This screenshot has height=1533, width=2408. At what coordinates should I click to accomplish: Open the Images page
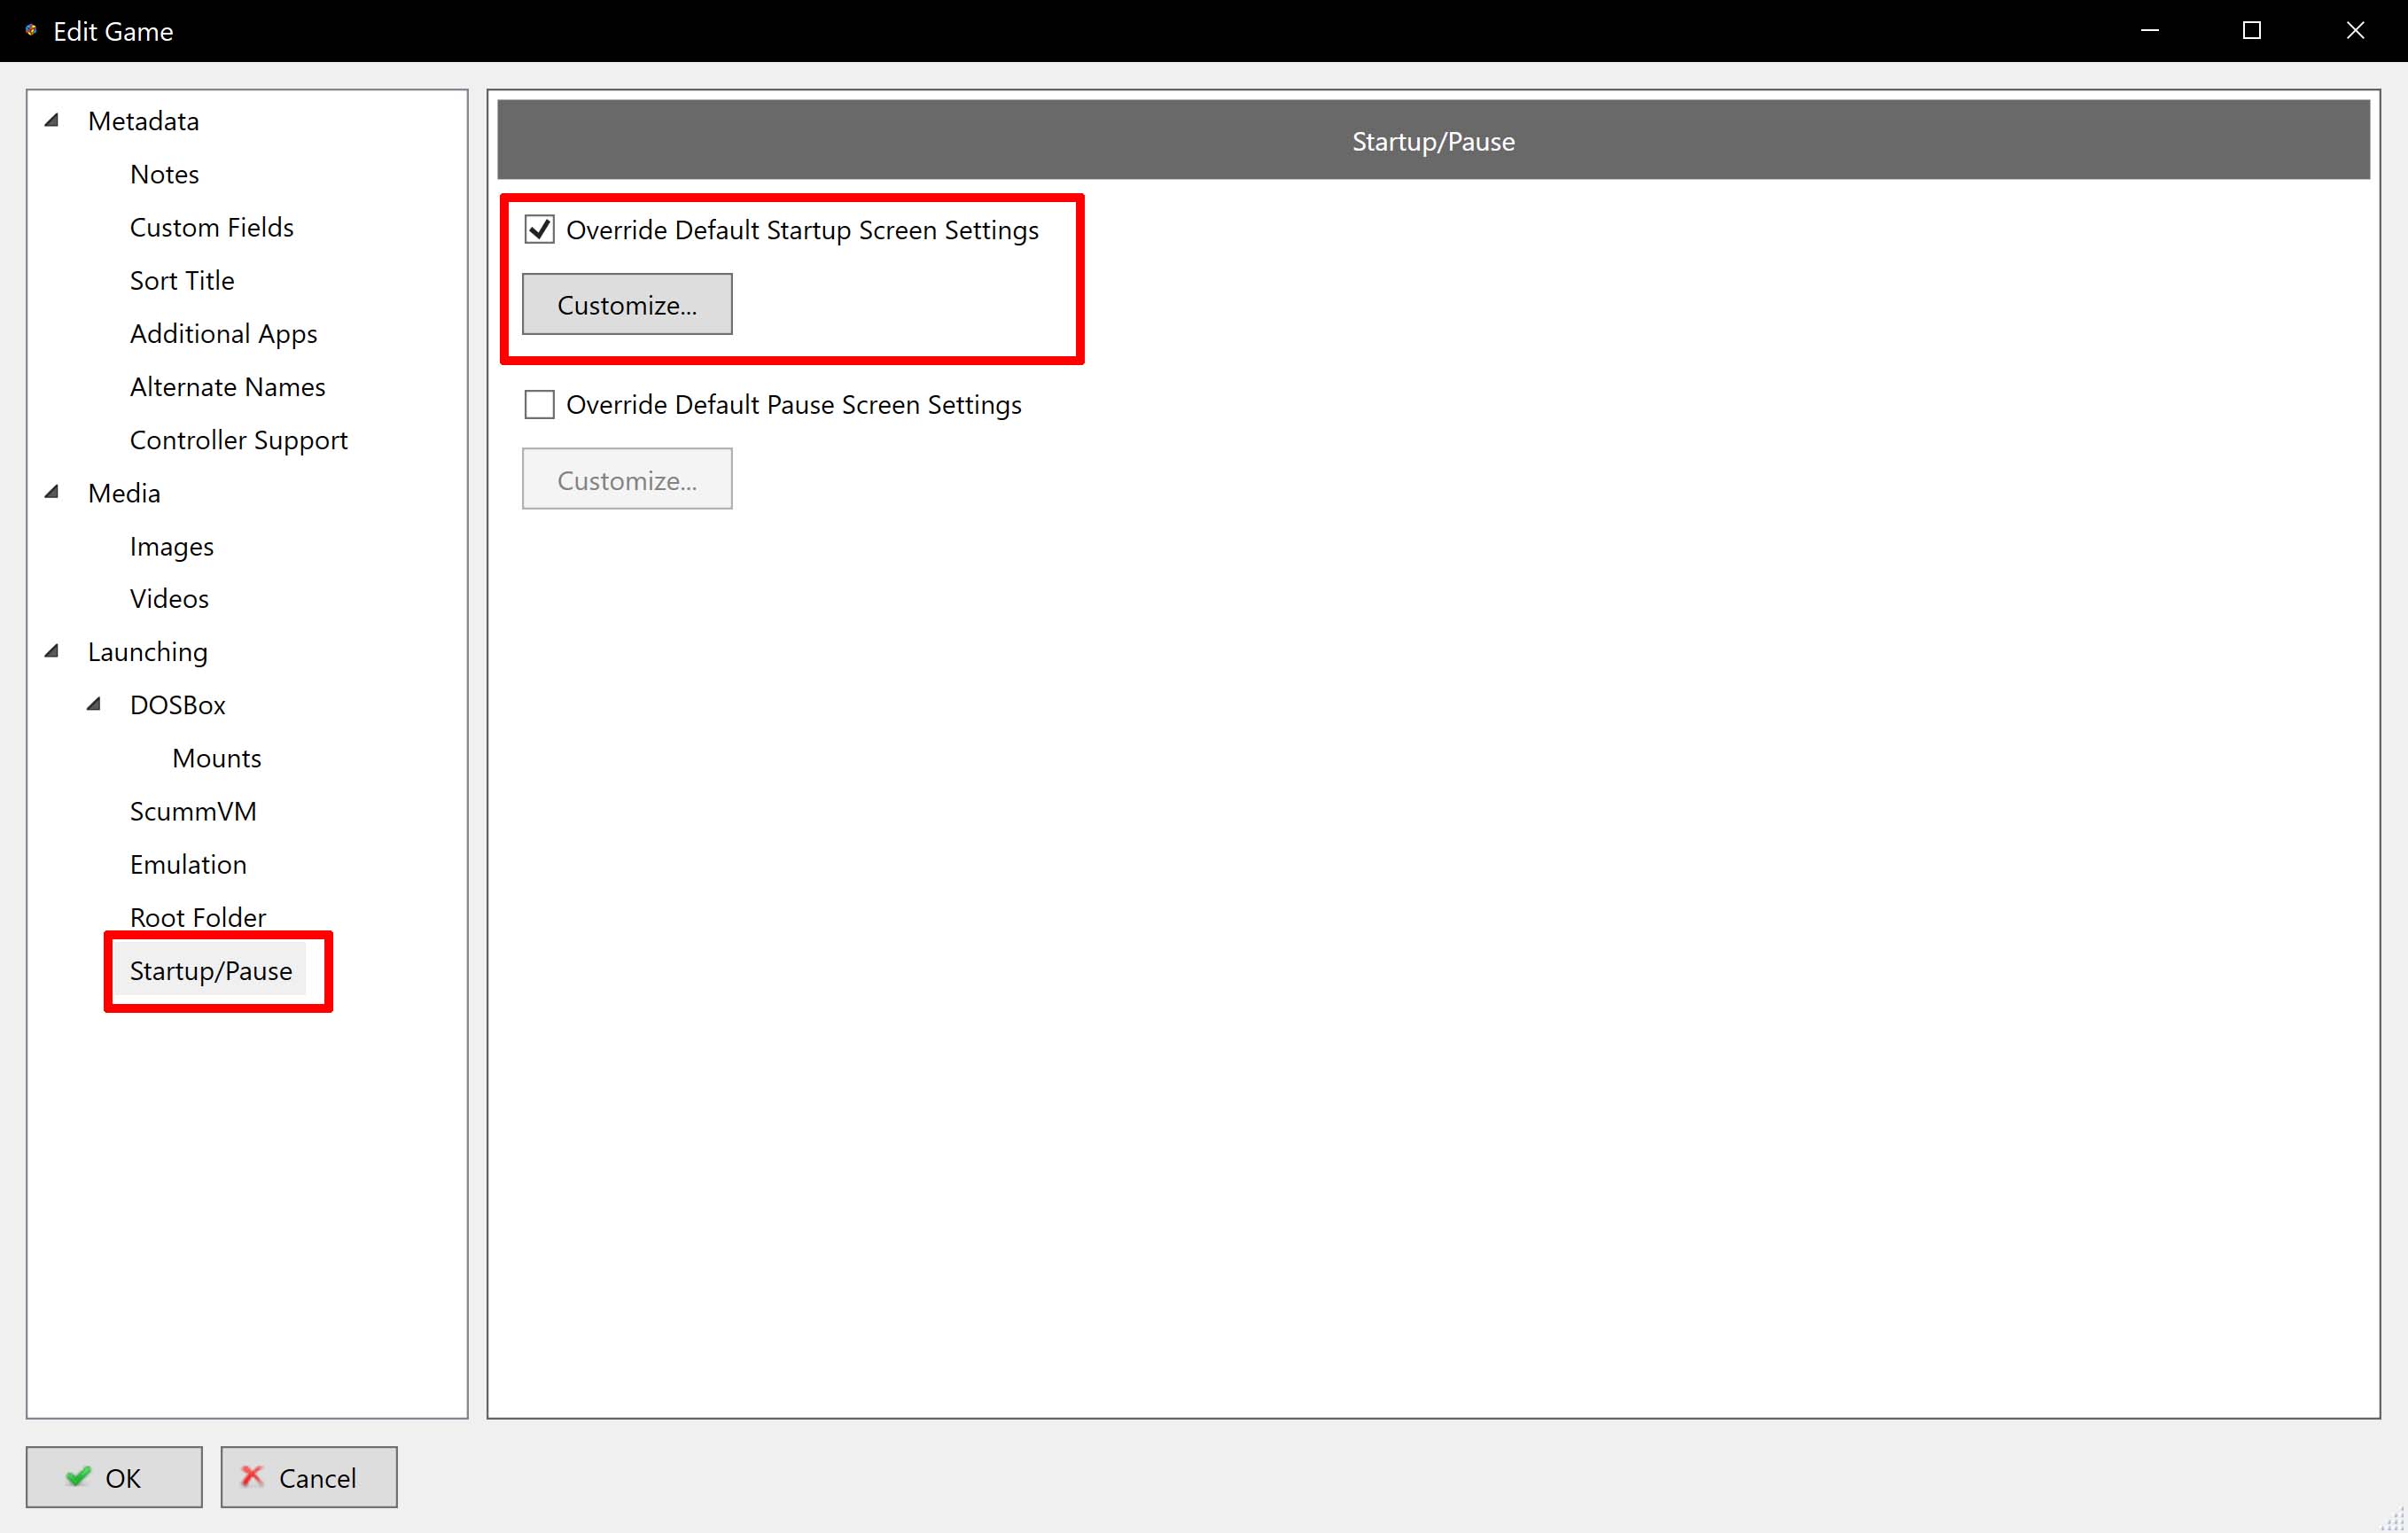pos(171,546)
